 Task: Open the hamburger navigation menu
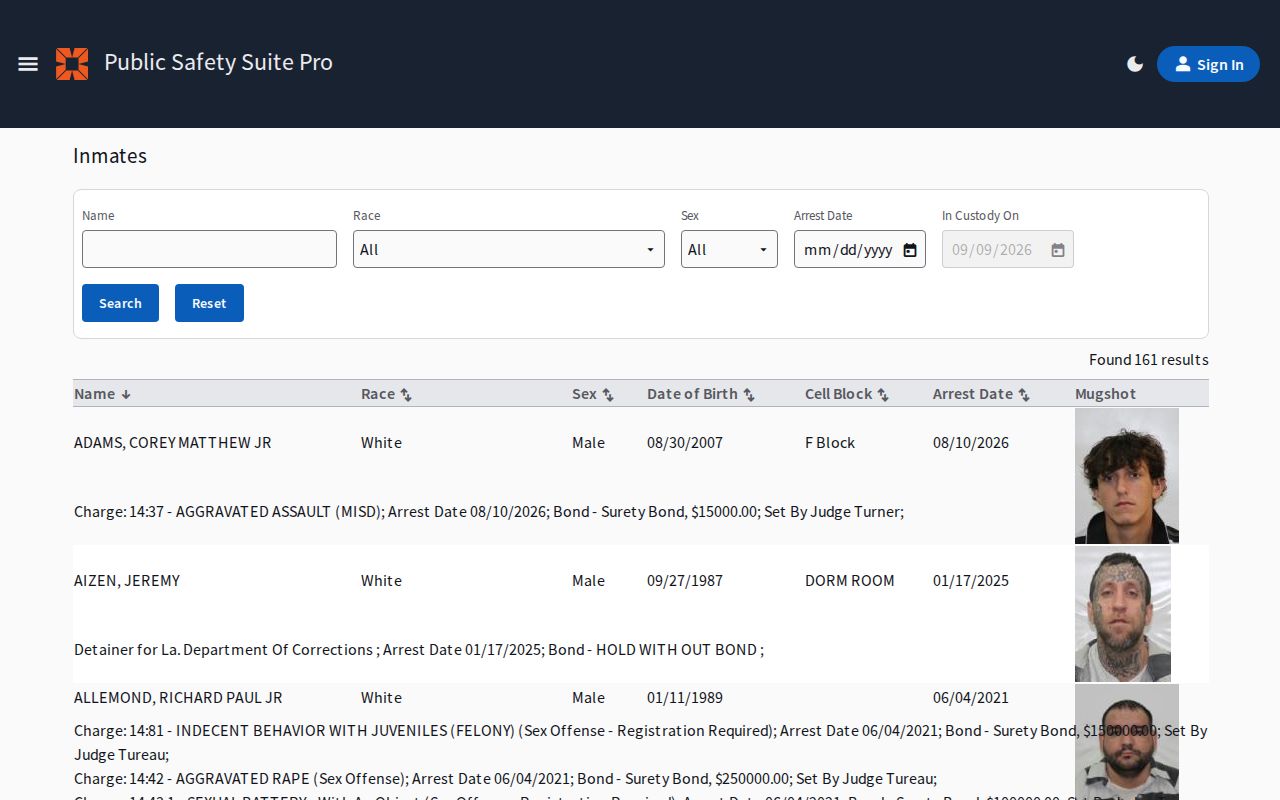28,64
